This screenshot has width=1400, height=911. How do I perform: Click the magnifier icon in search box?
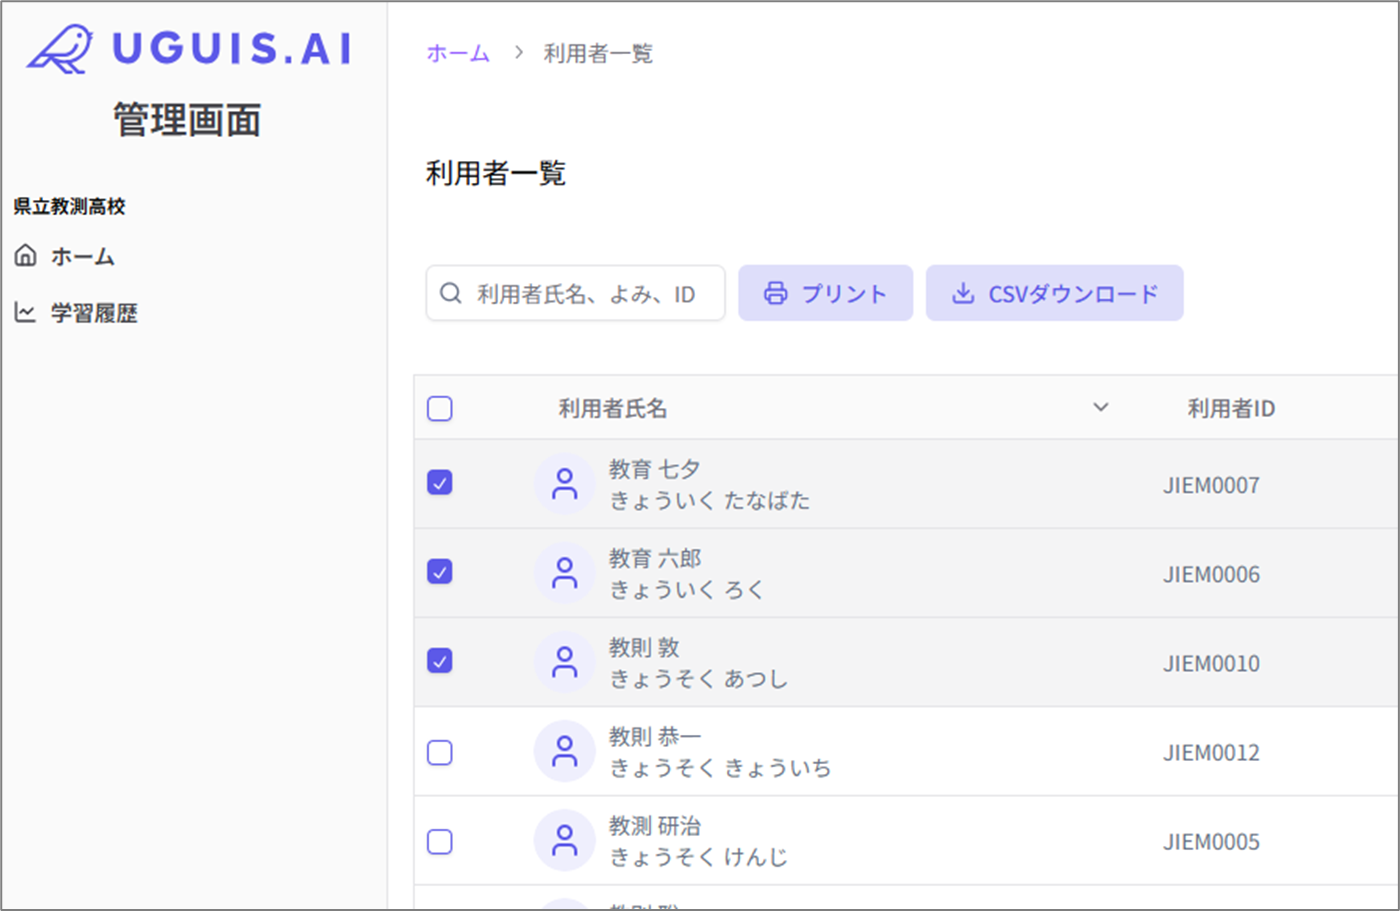[451, 293]
